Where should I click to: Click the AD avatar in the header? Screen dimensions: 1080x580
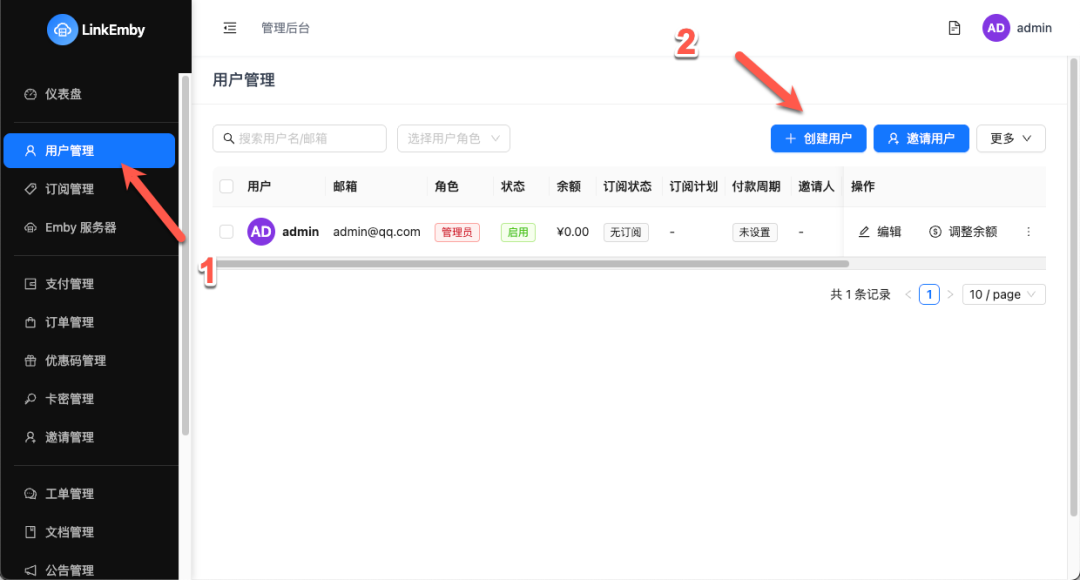[x=995, y=28]
